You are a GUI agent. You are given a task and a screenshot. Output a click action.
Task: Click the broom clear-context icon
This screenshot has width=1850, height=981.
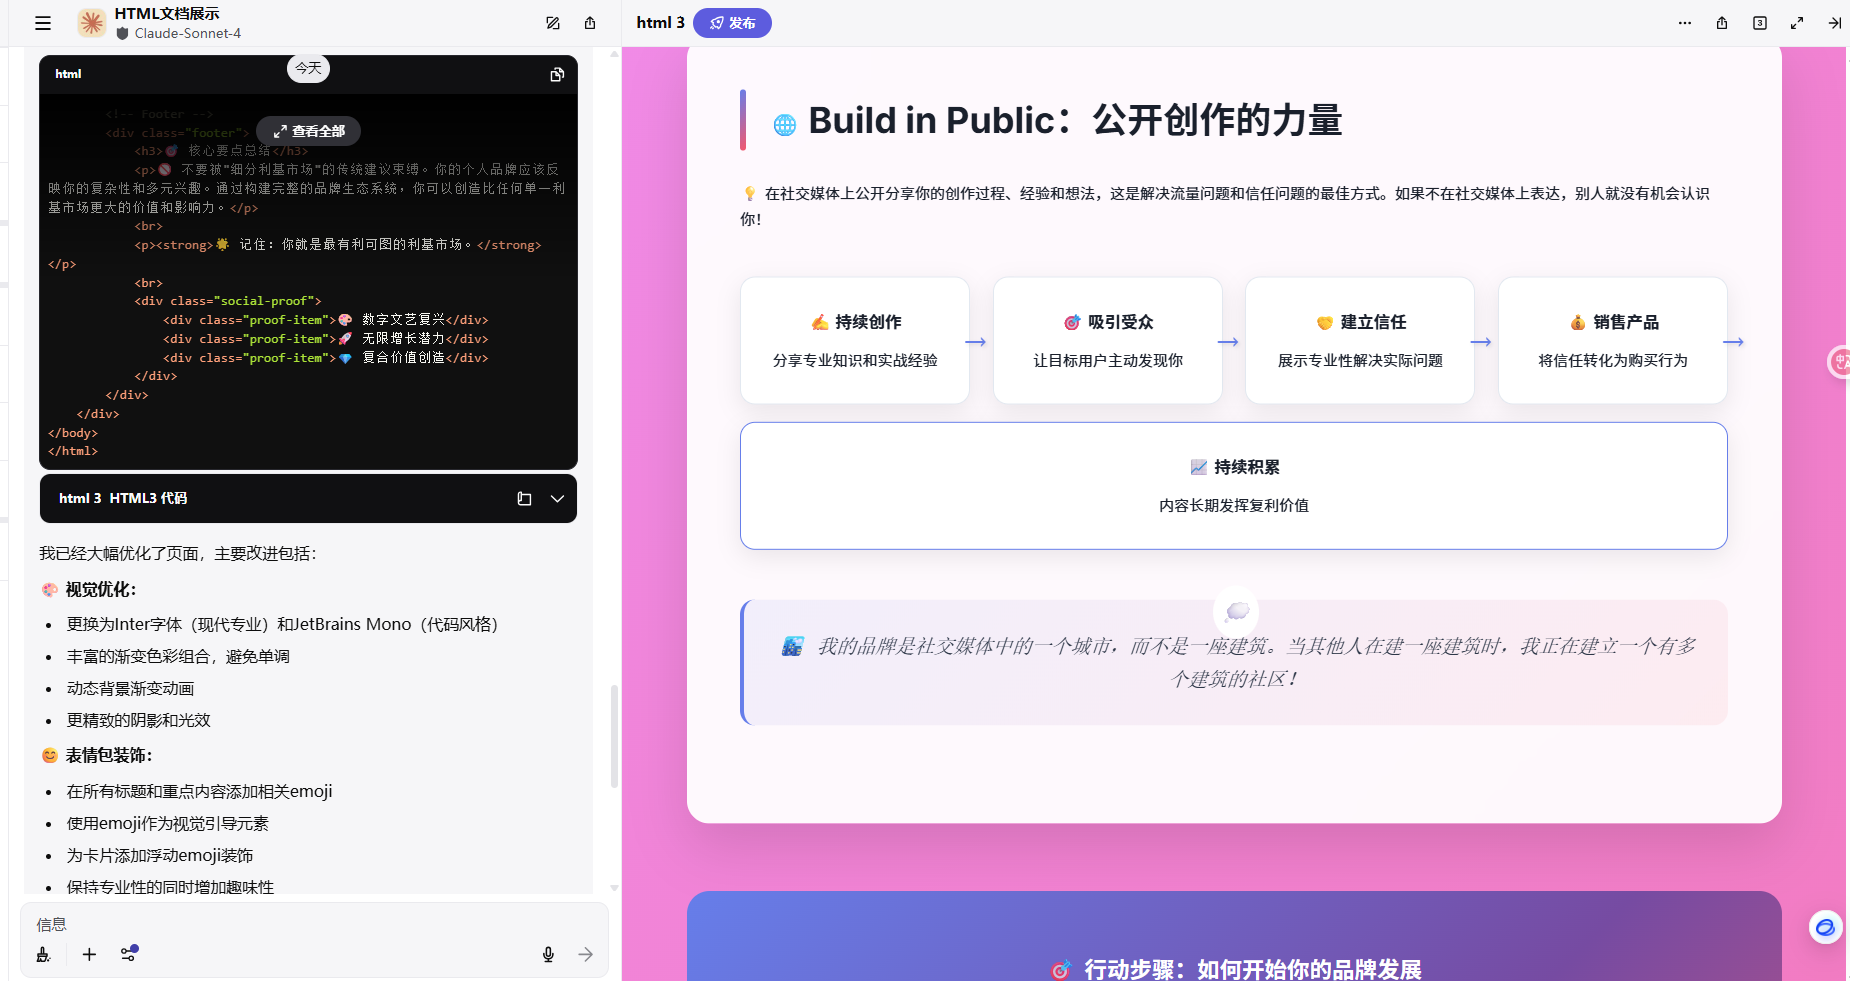(43, 954)
